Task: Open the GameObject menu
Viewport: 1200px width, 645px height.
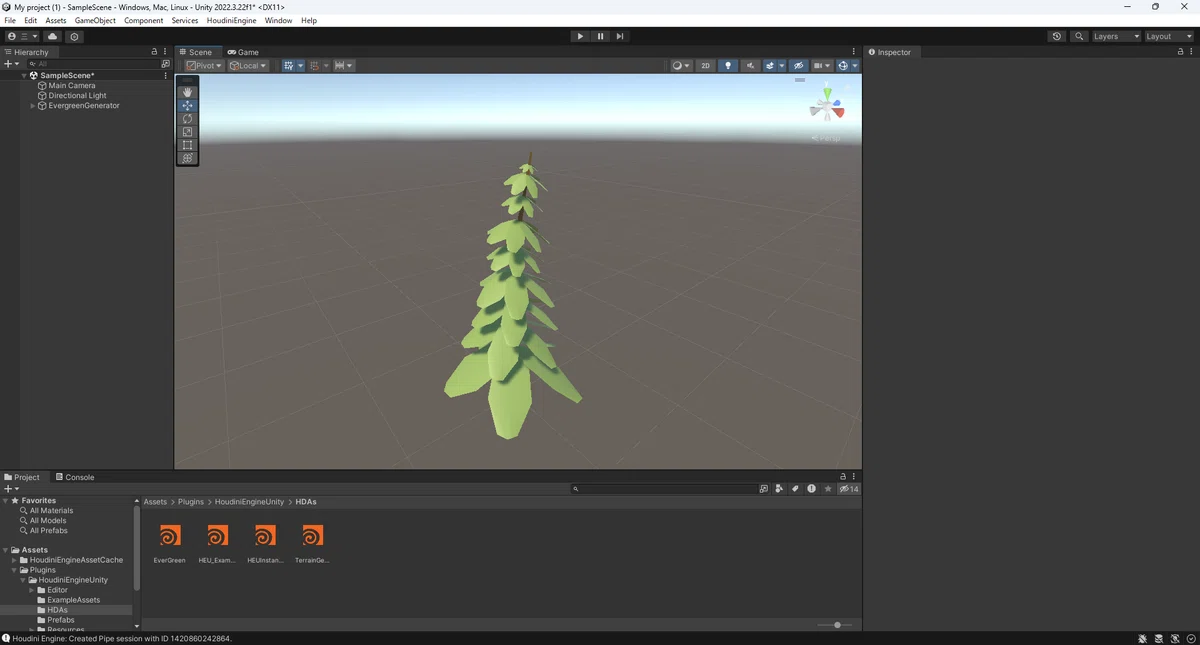Action: click(95, 20)
